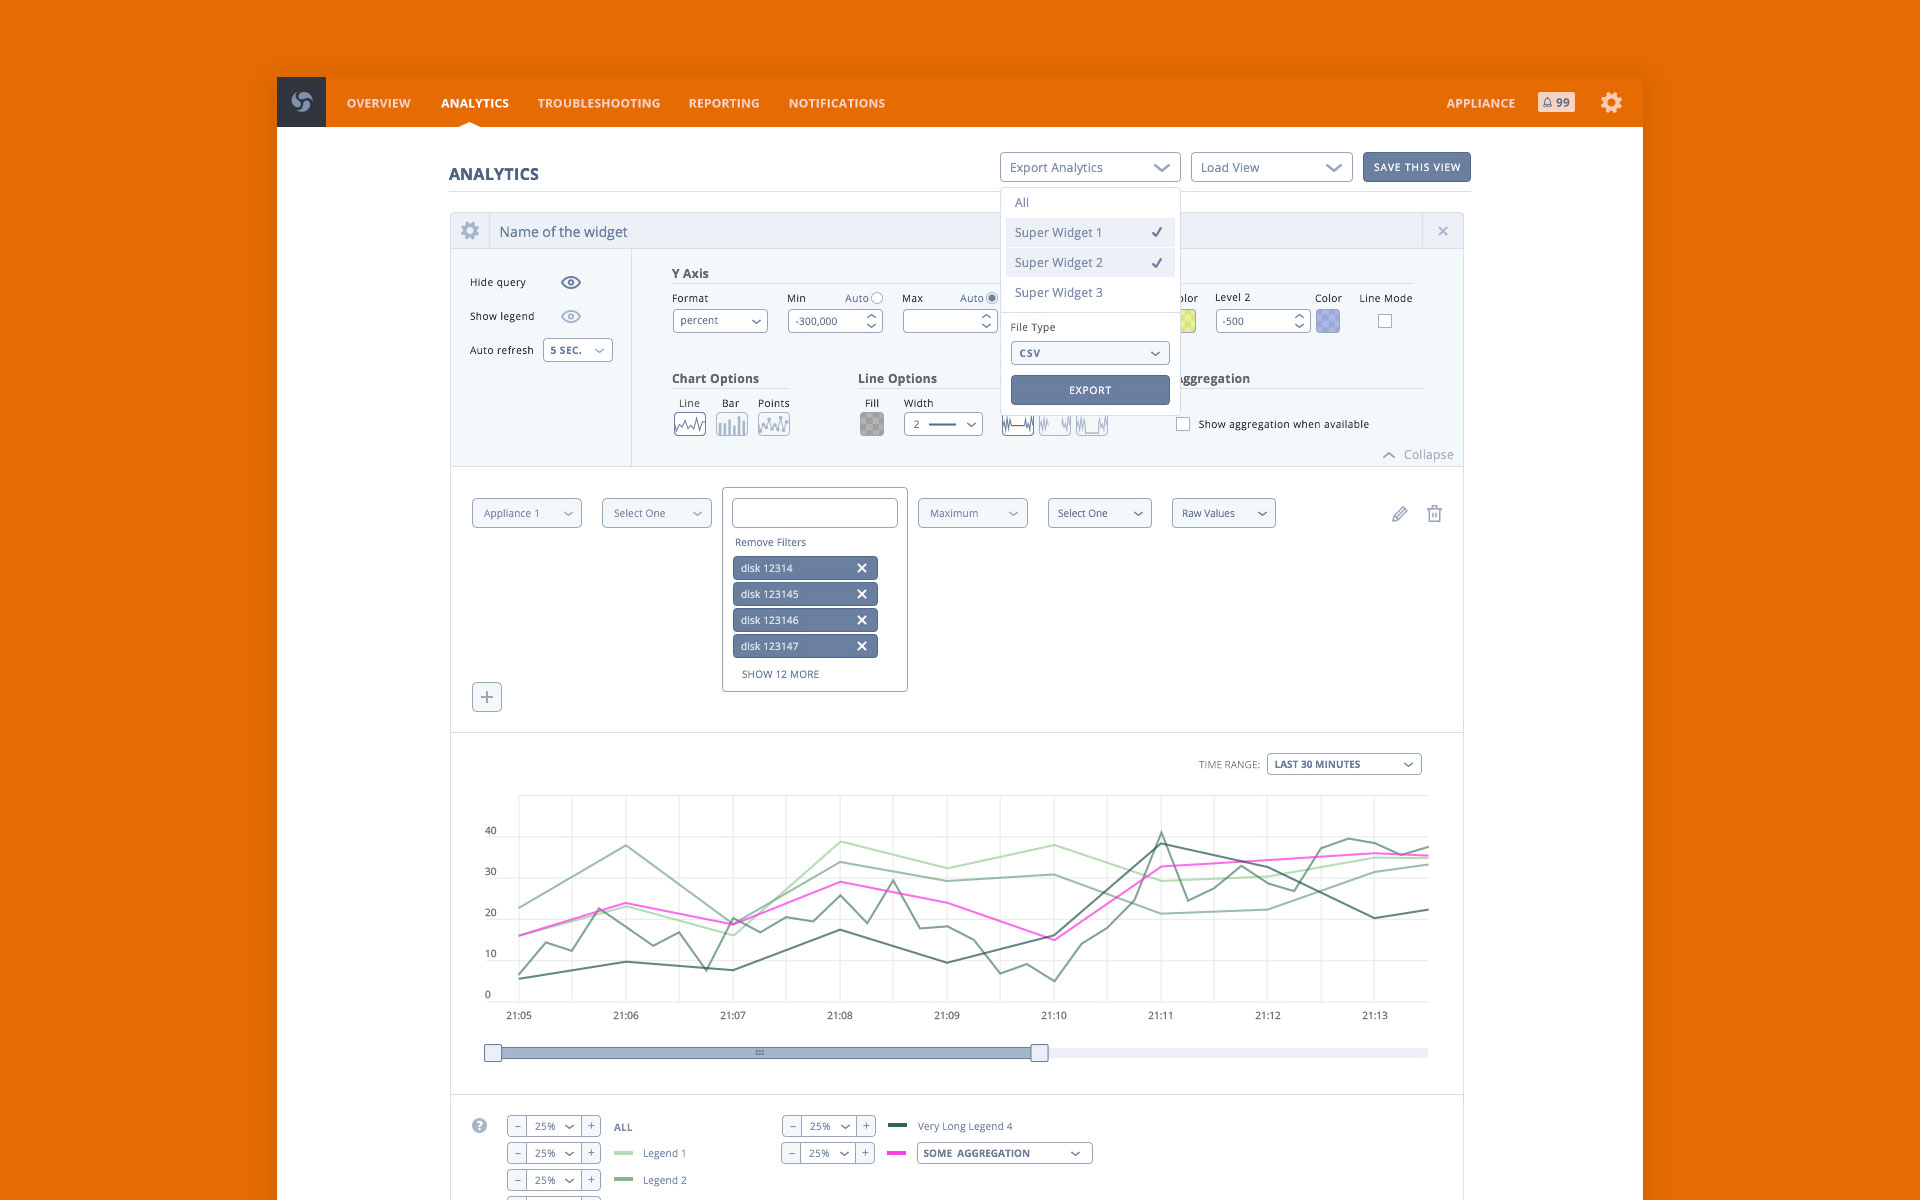This screenshot has height=1200, width=1920.
Task: Expand the Time Range Last 30 Minutes dropdown
Action: point(1343,764)
